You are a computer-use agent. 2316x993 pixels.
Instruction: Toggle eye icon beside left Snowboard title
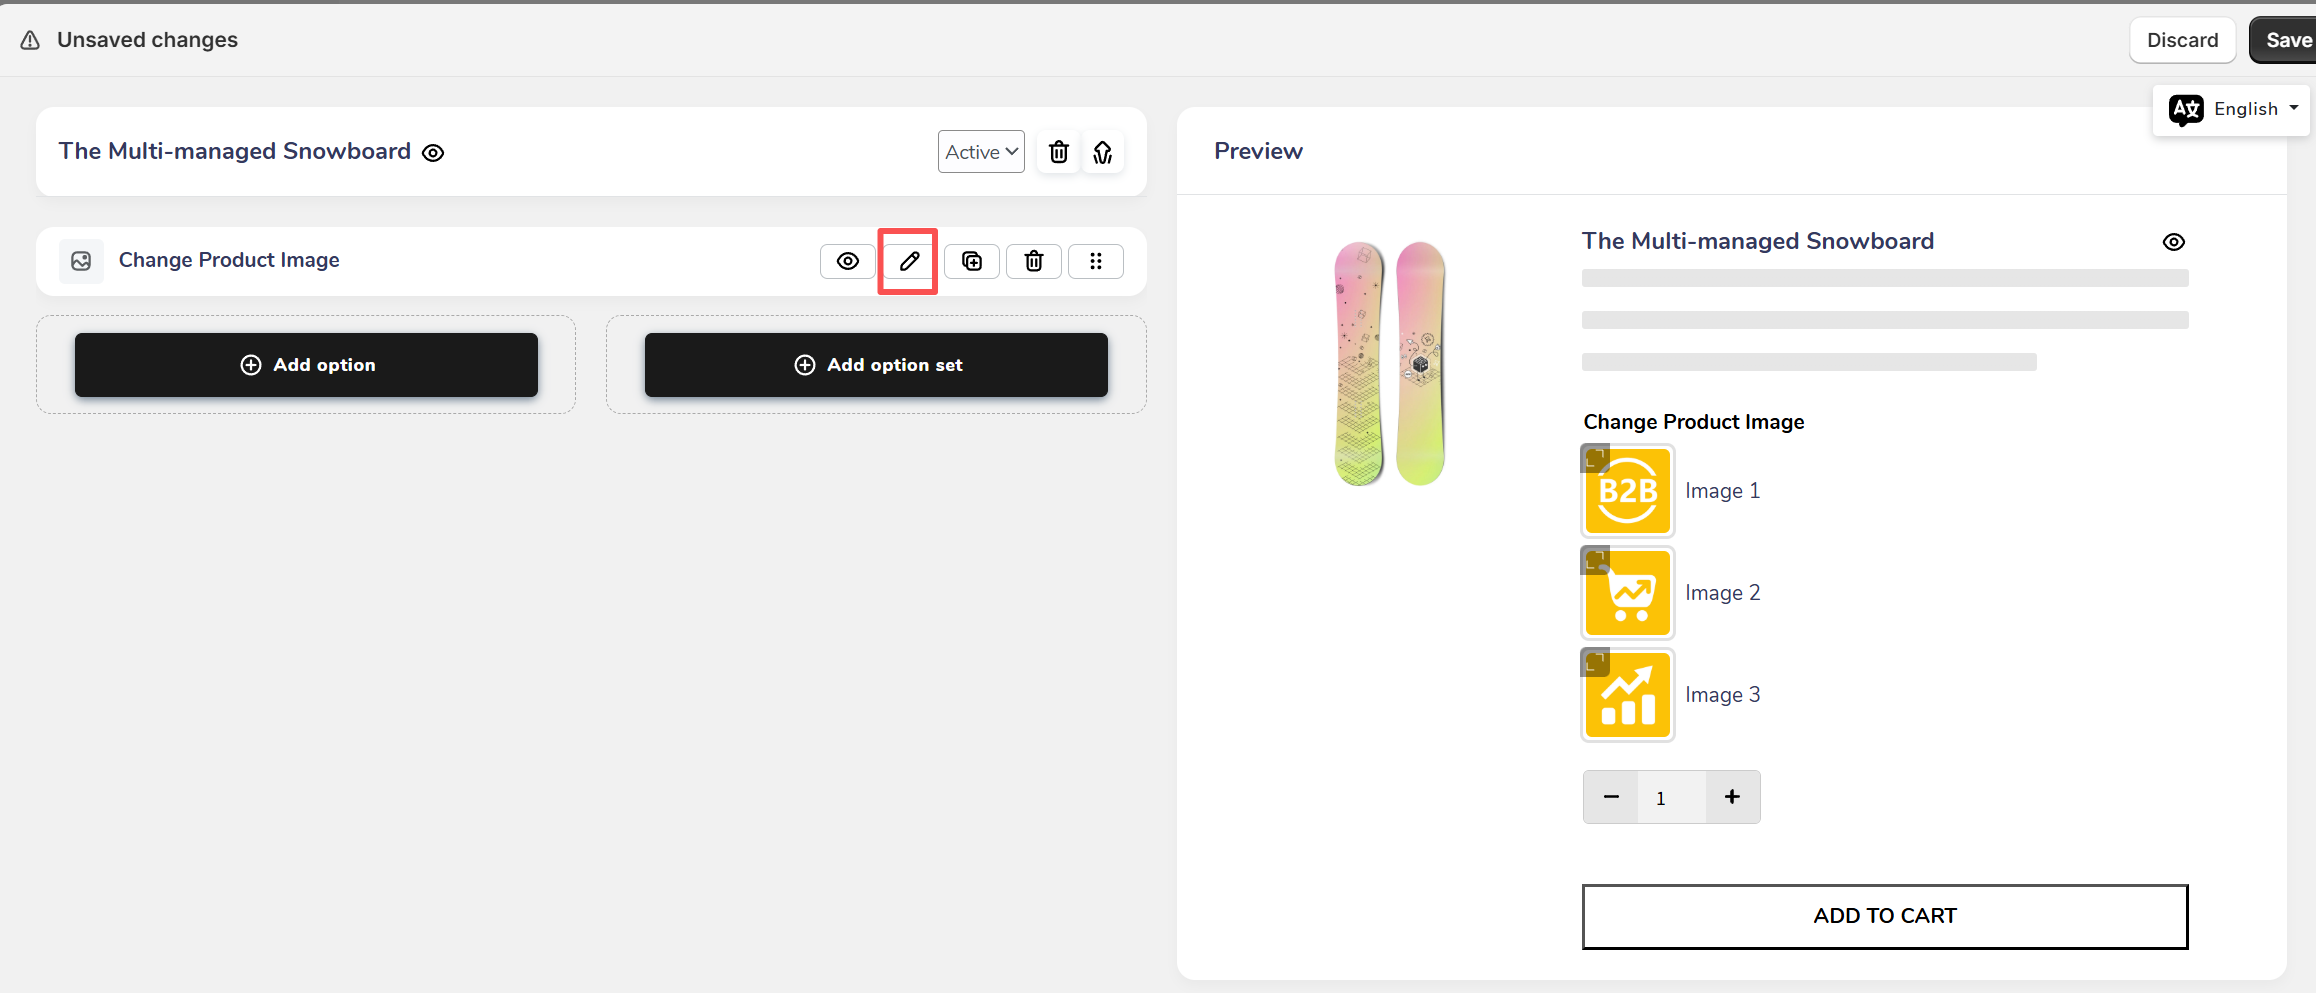point(433,153)
